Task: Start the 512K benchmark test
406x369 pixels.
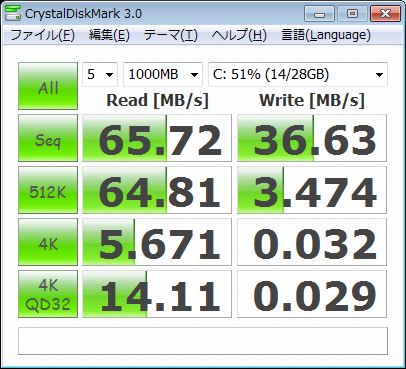Action: (48, 190)
